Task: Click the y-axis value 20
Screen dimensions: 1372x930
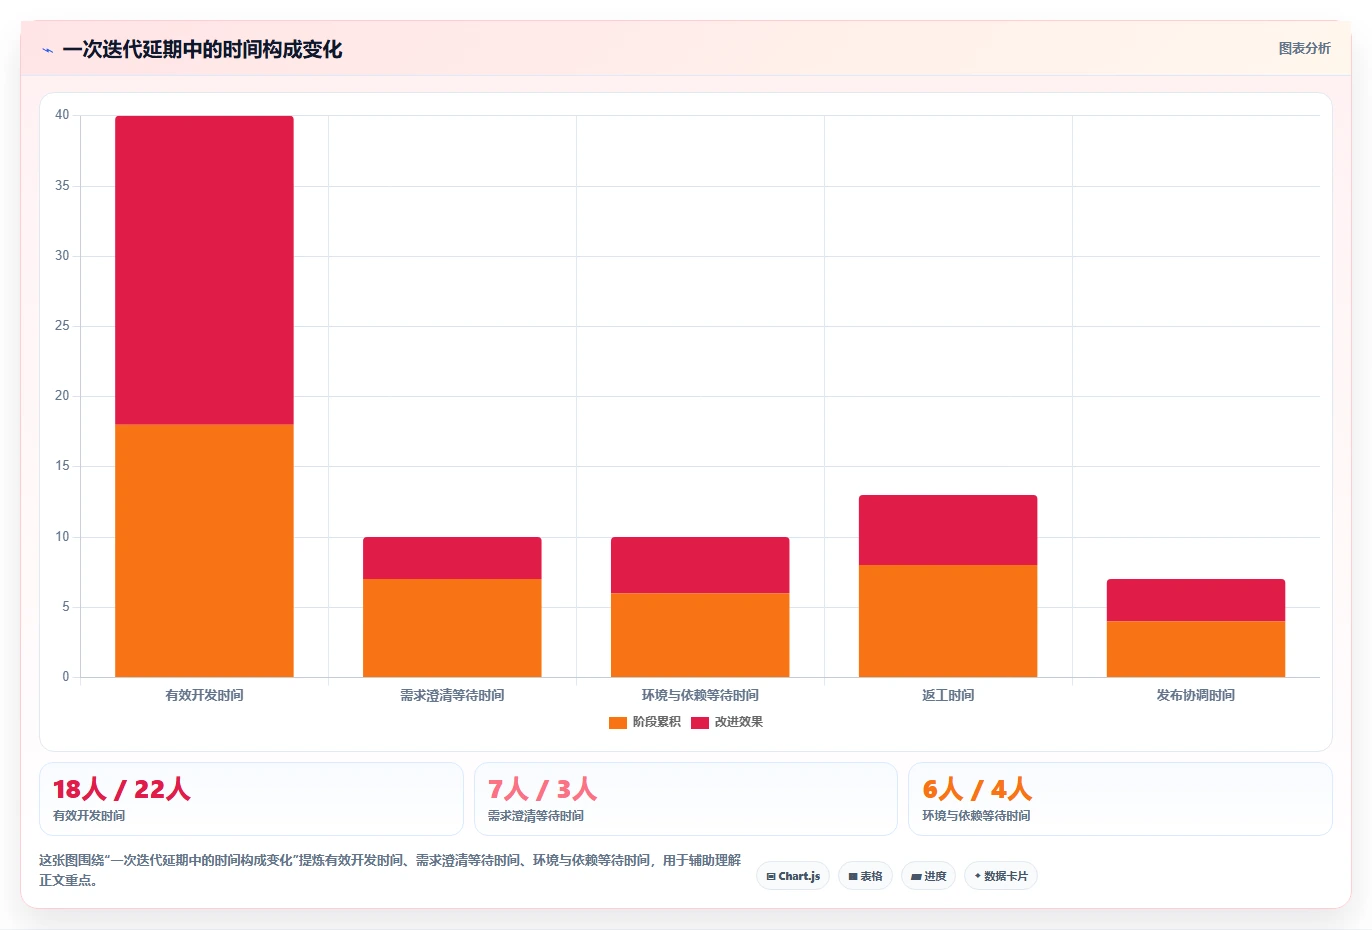Action: coord(62,396)
